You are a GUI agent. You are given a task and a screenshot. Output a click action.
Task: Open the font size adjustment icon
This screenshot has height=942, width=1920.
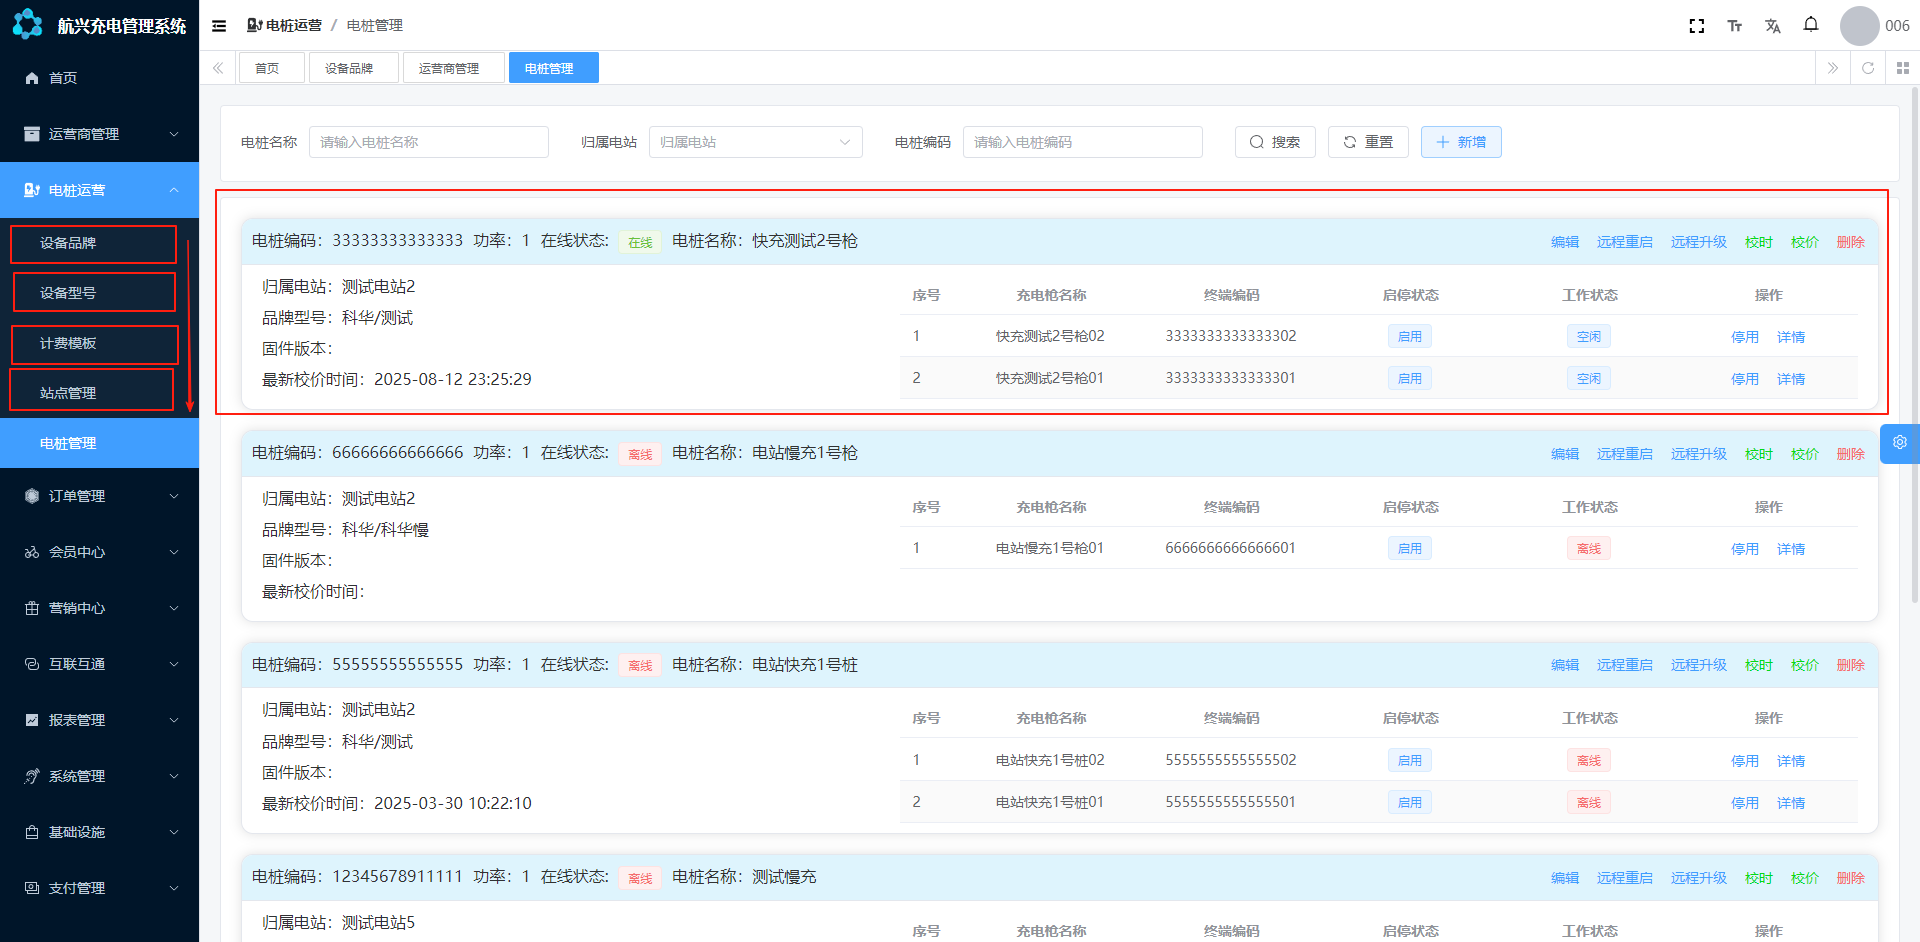coord(1734,26)
